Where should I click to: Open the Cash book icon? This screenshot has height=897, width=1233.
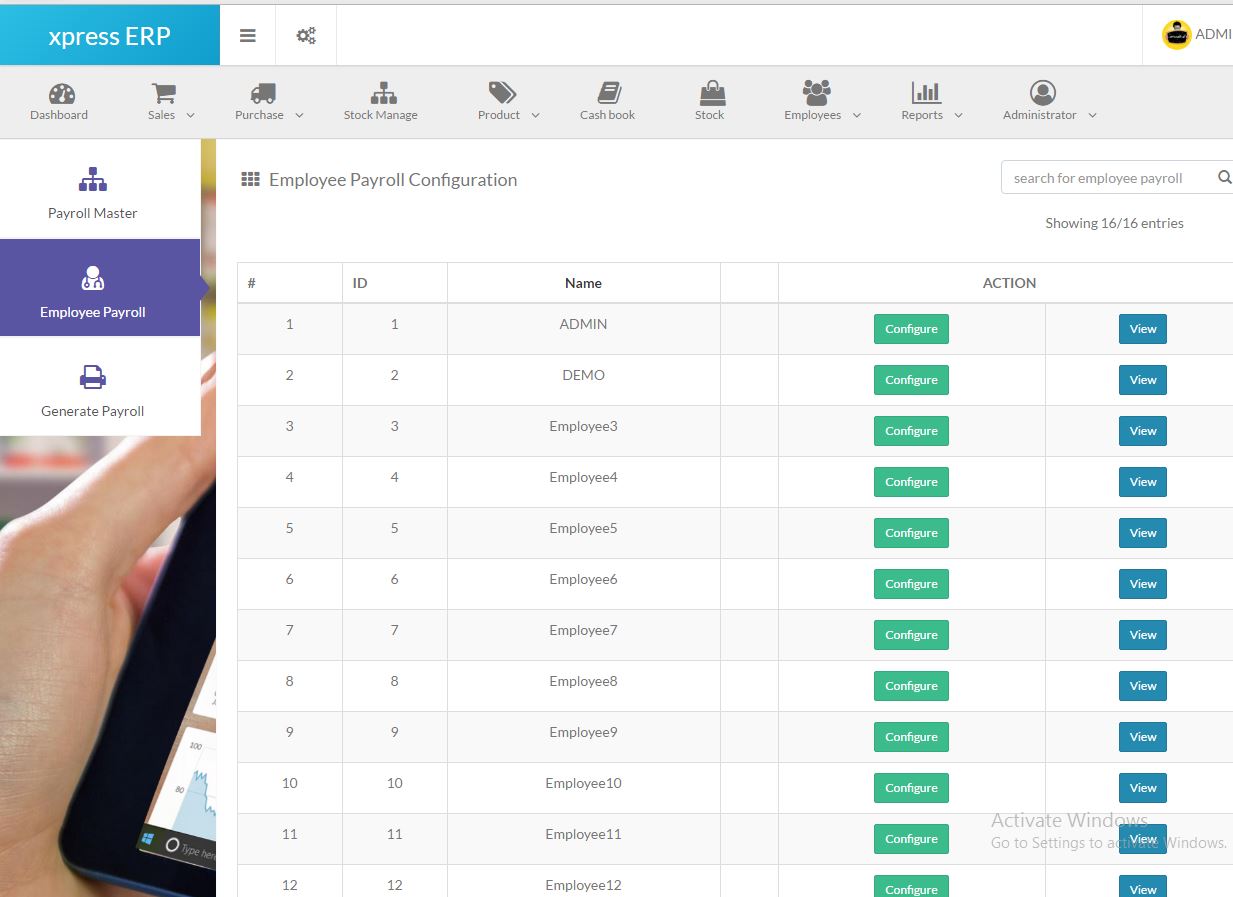pyautogui.click(x=609, y=93)
